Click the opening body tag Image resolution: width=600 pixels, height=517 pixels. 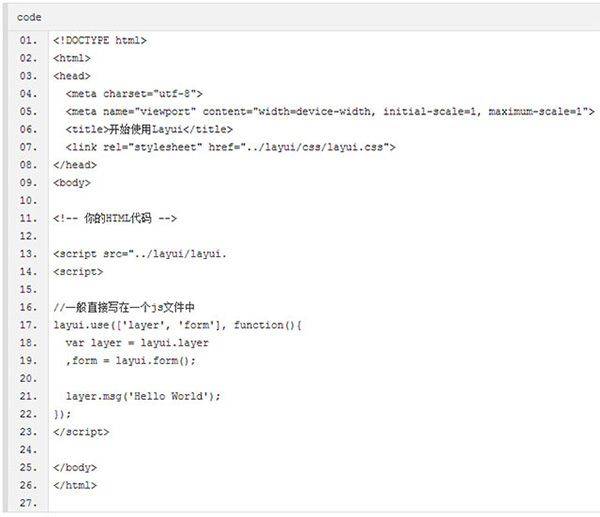[72, 183]
